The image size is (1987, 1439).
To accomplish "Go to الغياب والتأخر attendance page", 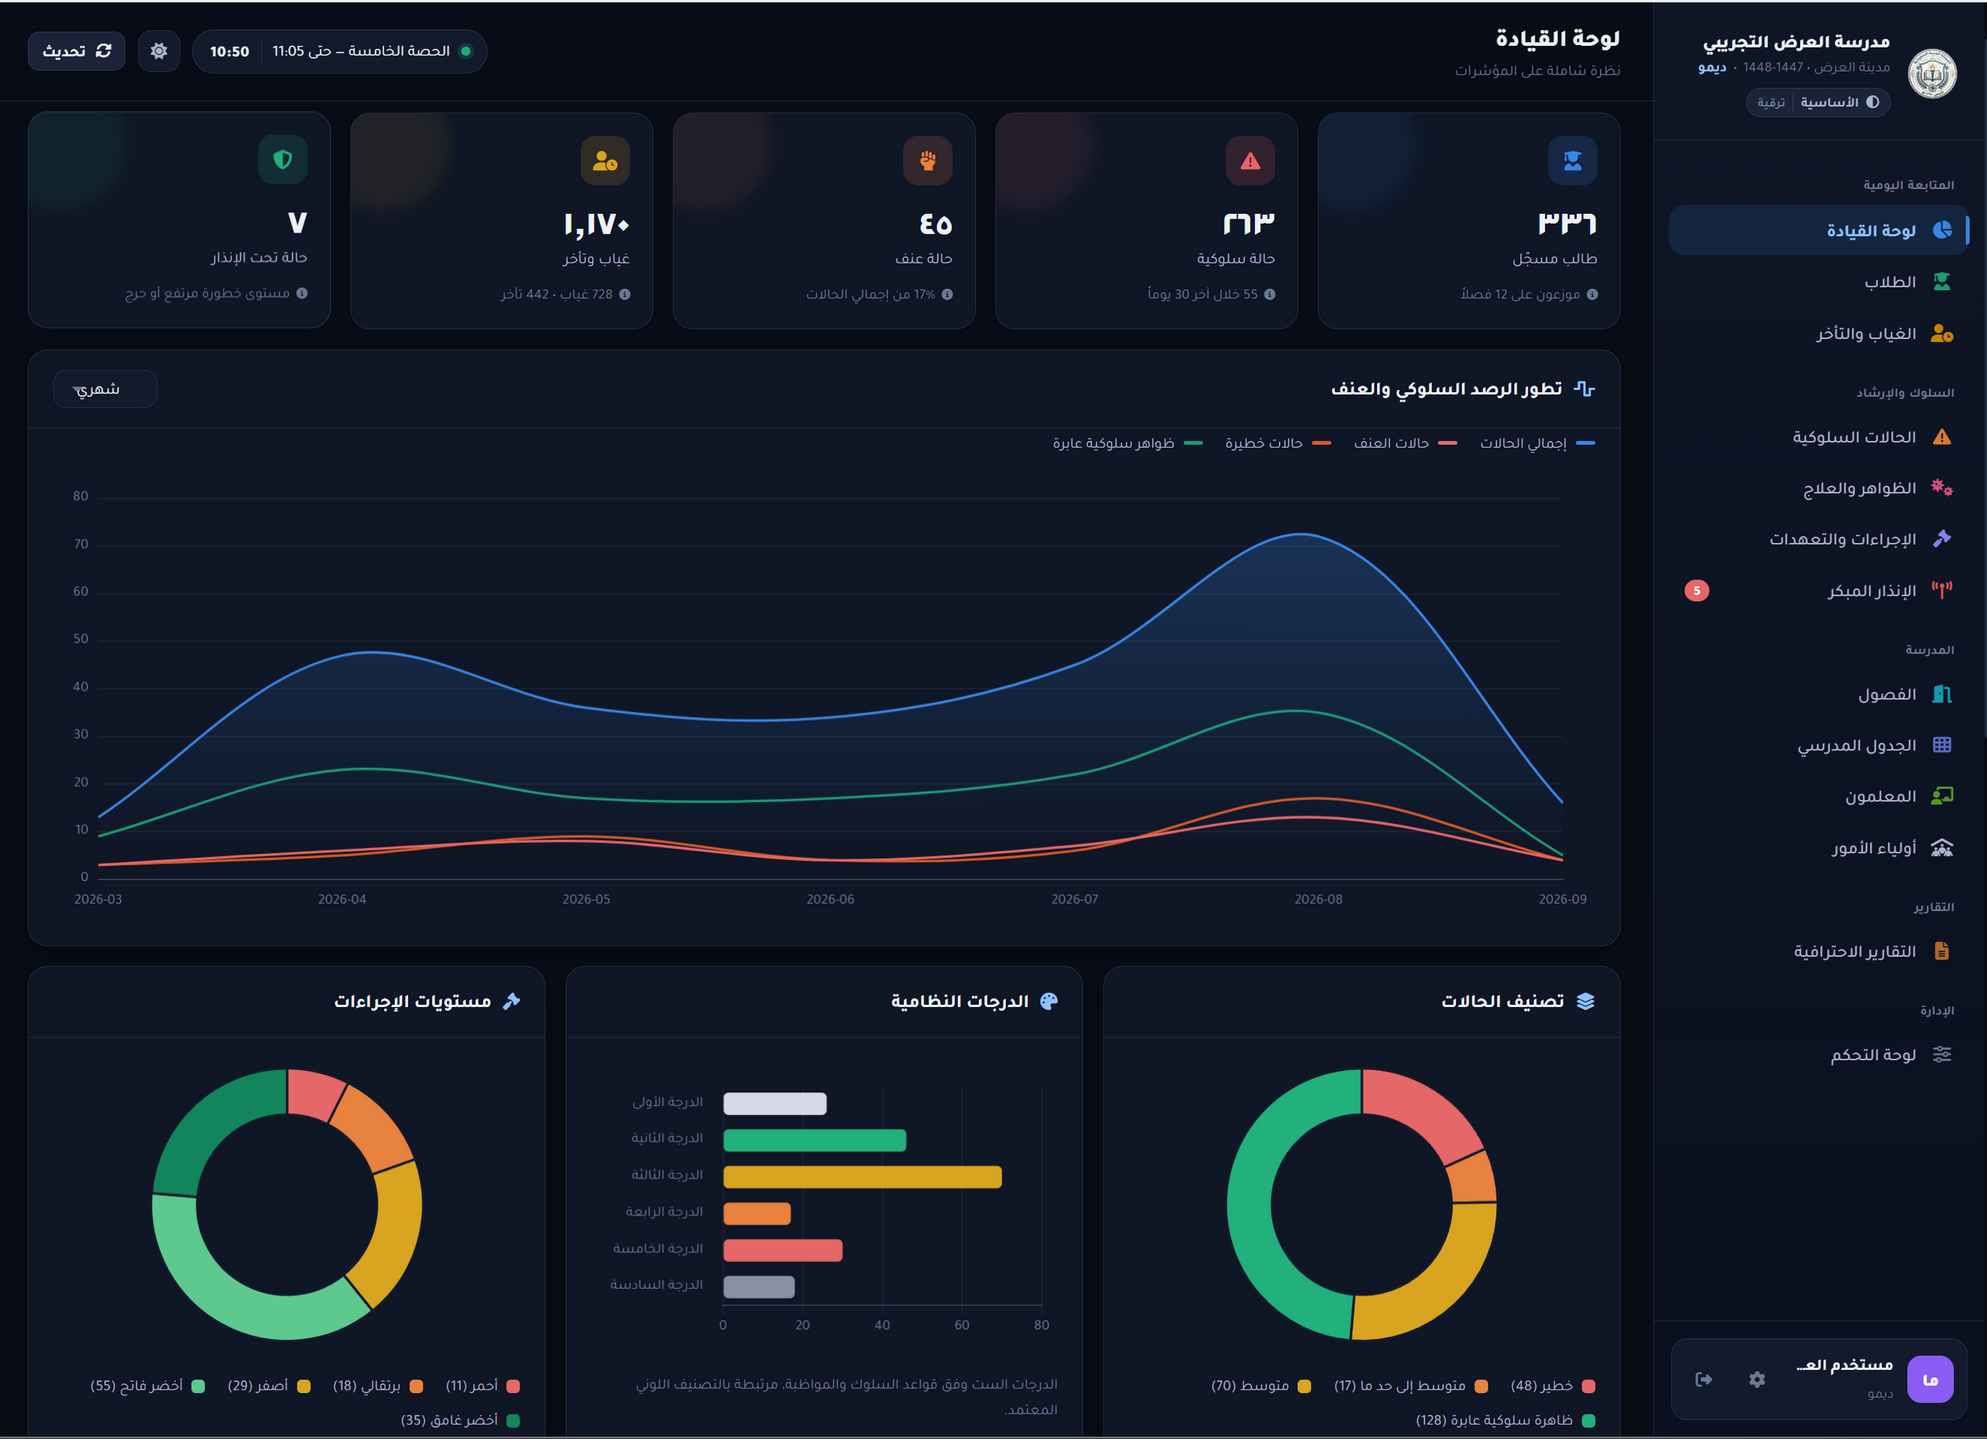I will coord(1818,334).
